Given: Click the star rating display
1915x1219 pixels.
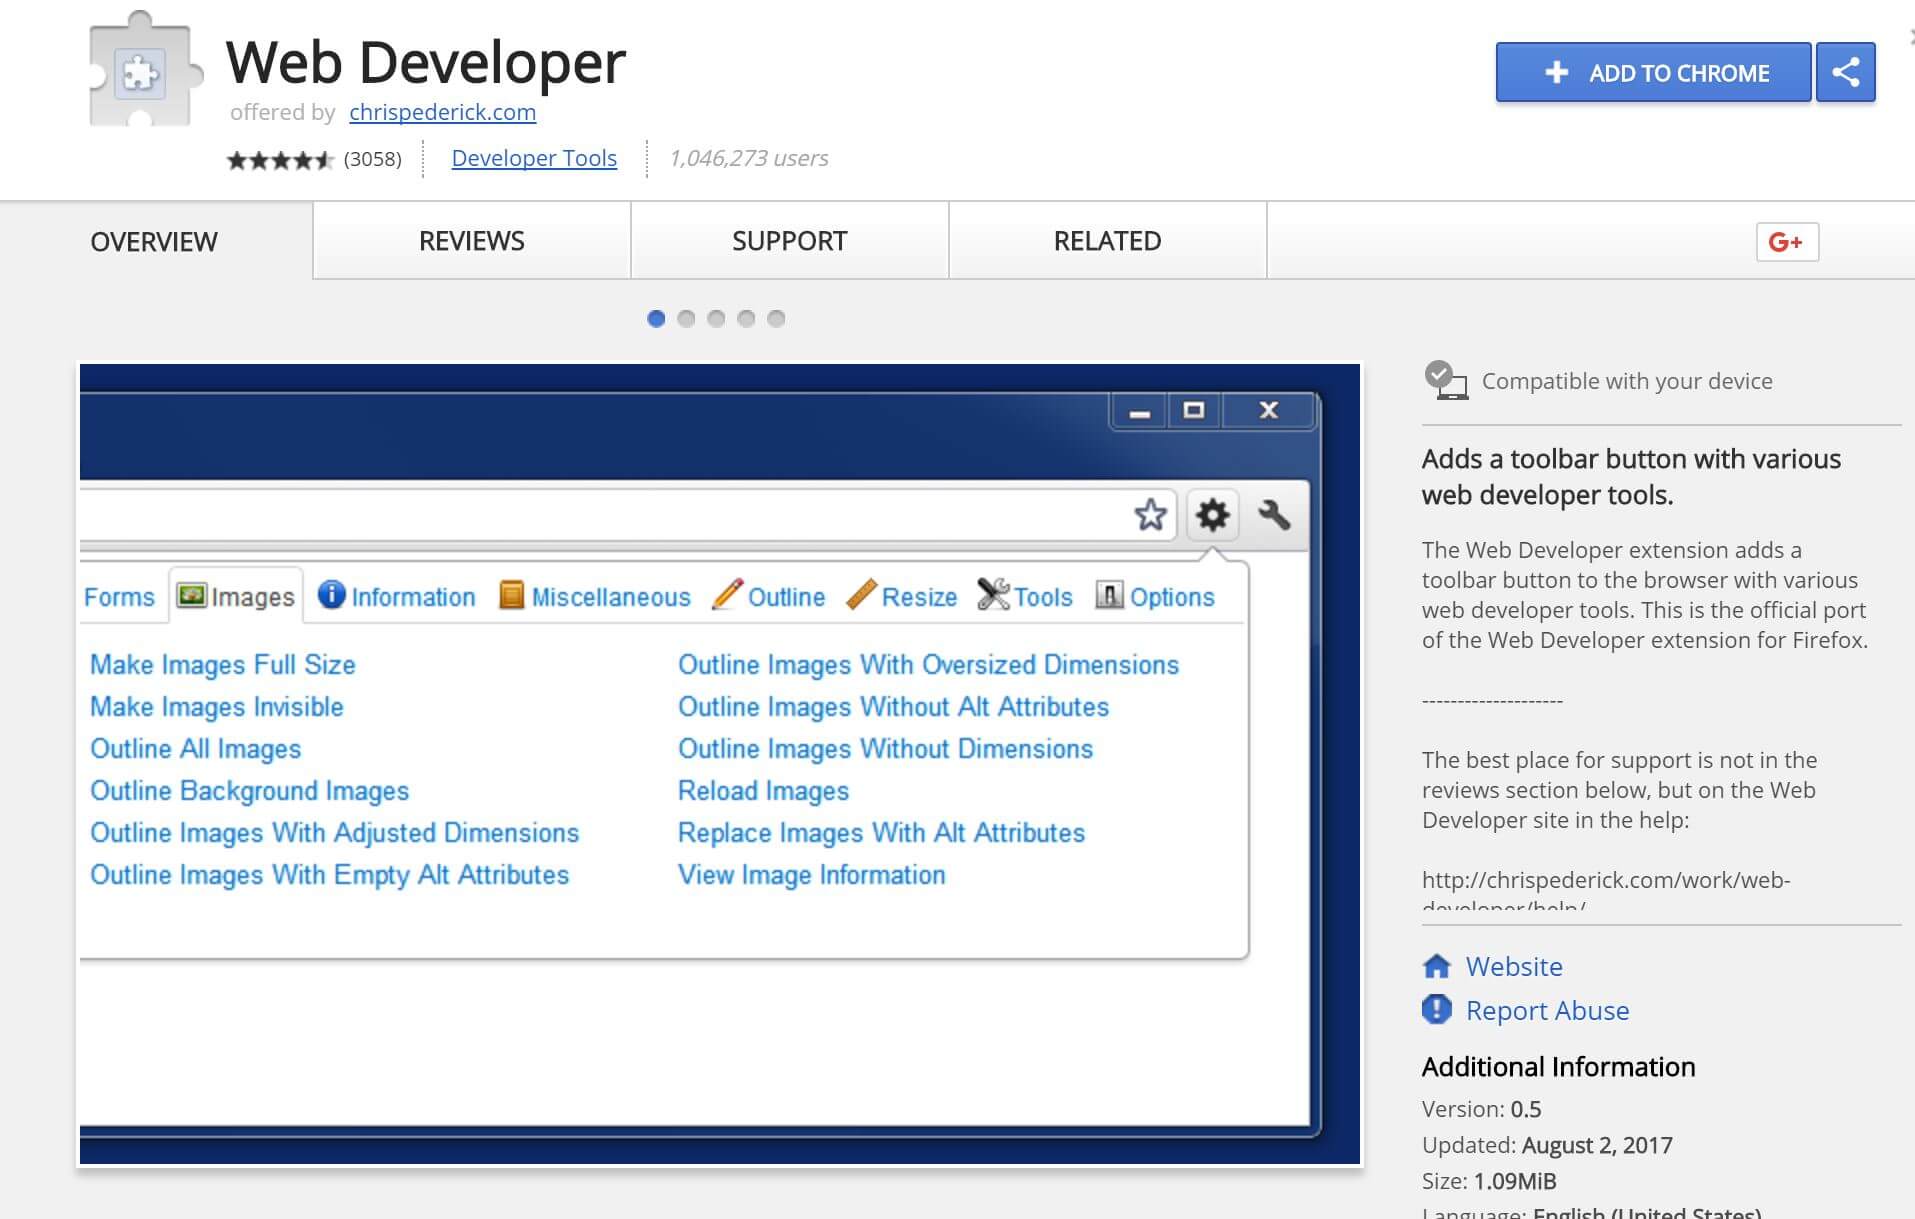Looking at the screenshot, I should point(280,160).
